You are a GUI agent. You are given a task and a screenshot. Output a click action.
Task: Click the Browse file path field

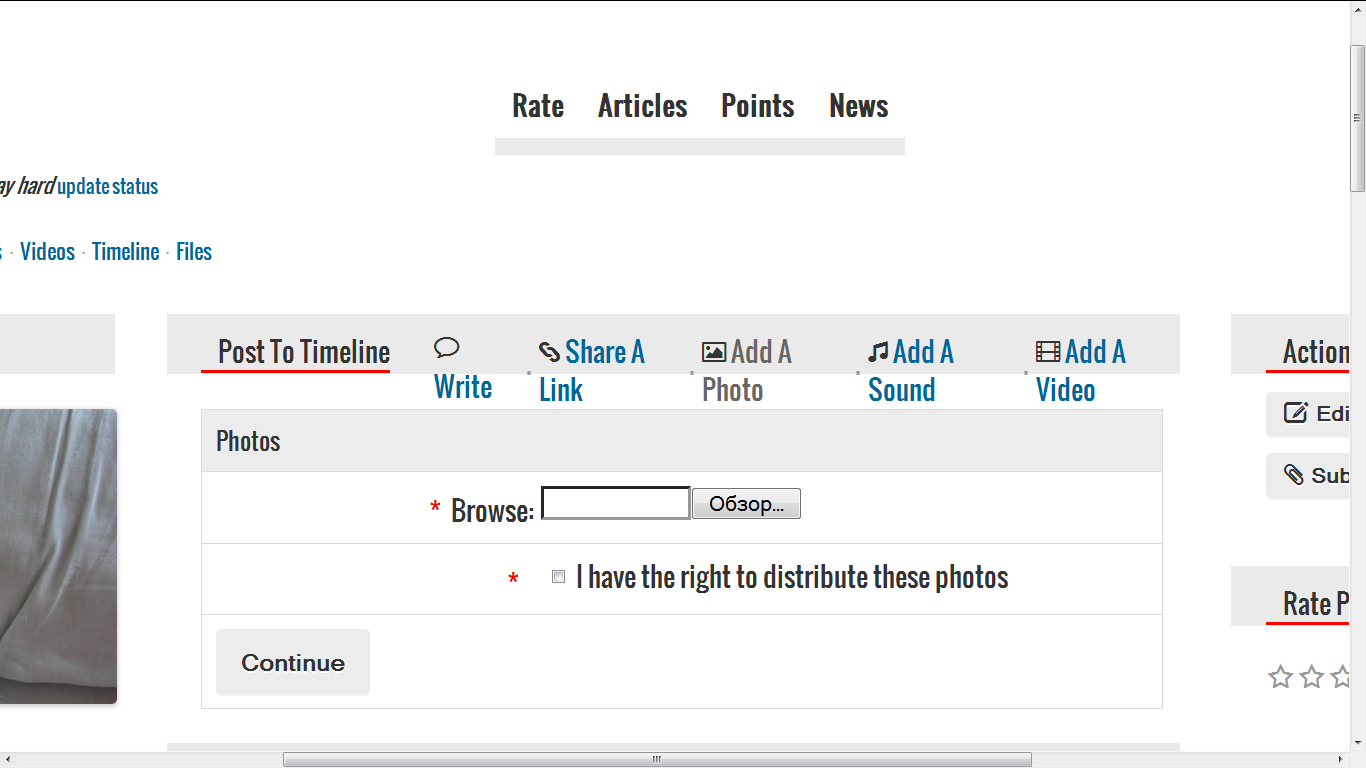coord(616,503)
